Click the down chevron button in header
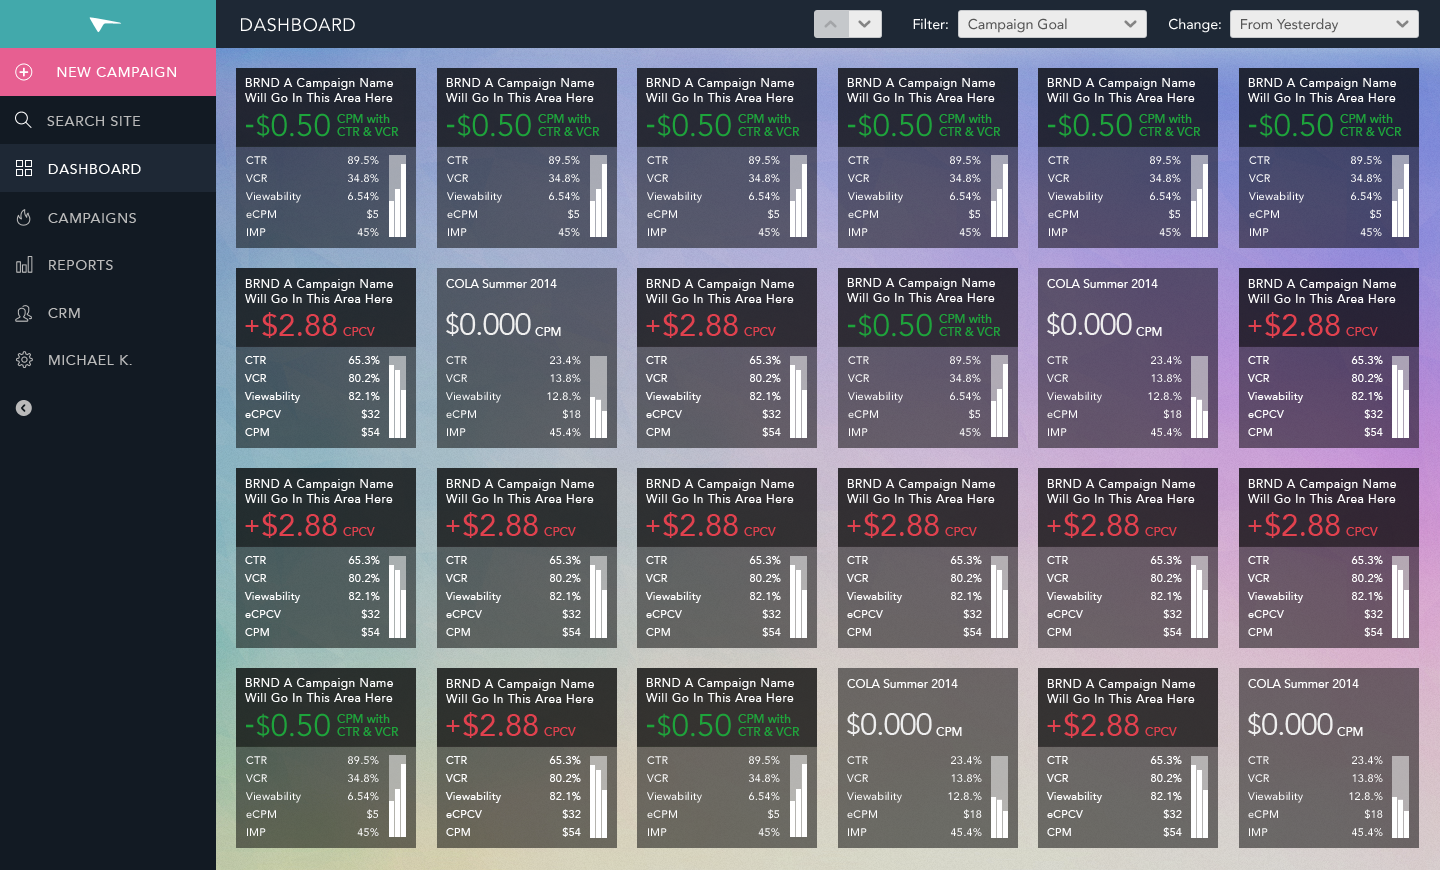Viewport: 1440px width, 870px height. (x=865, y=24)
